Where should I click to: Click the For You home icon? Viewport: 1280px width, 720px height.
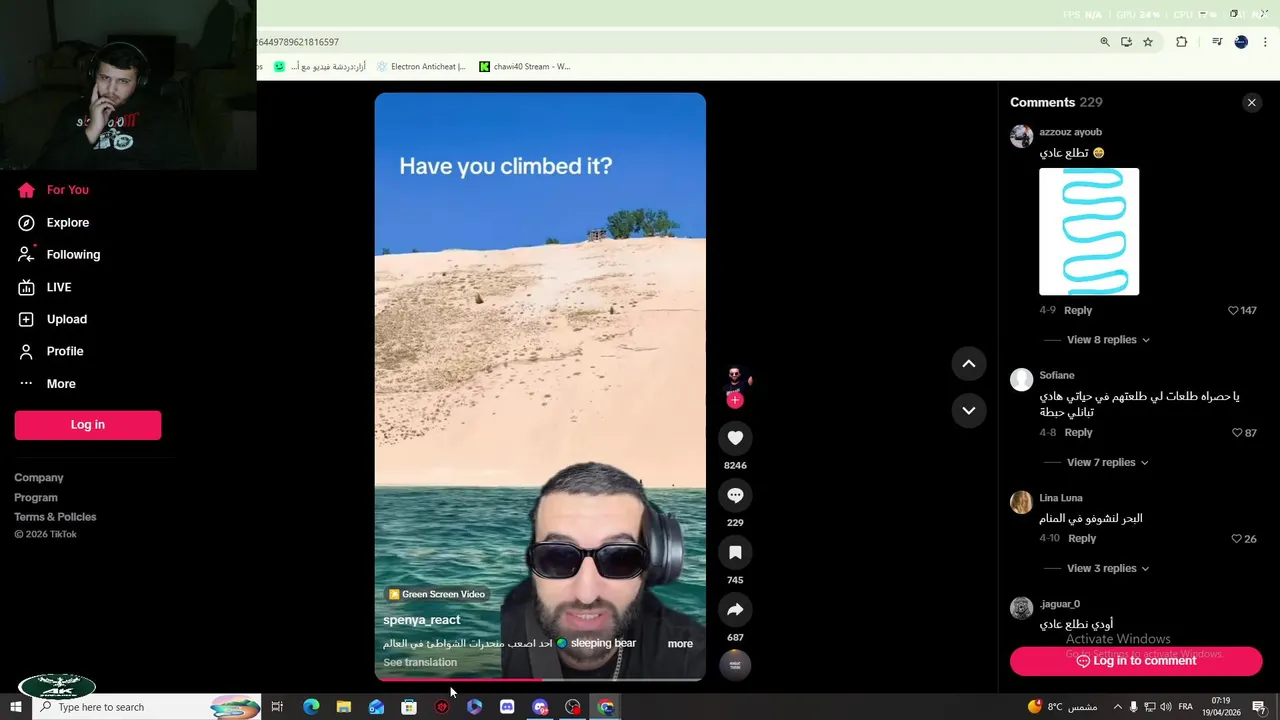(26, 190)
